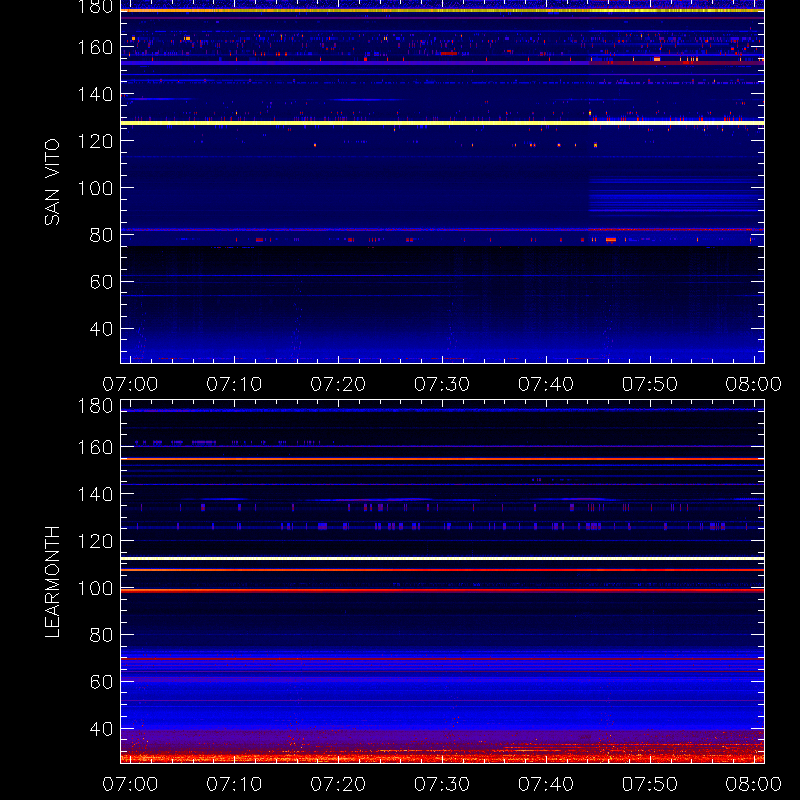The width and height of the screenshot is (800, 800).
Task: Select the 100 tick label on SAN VITO axis
Action: (x=95, y=188)
